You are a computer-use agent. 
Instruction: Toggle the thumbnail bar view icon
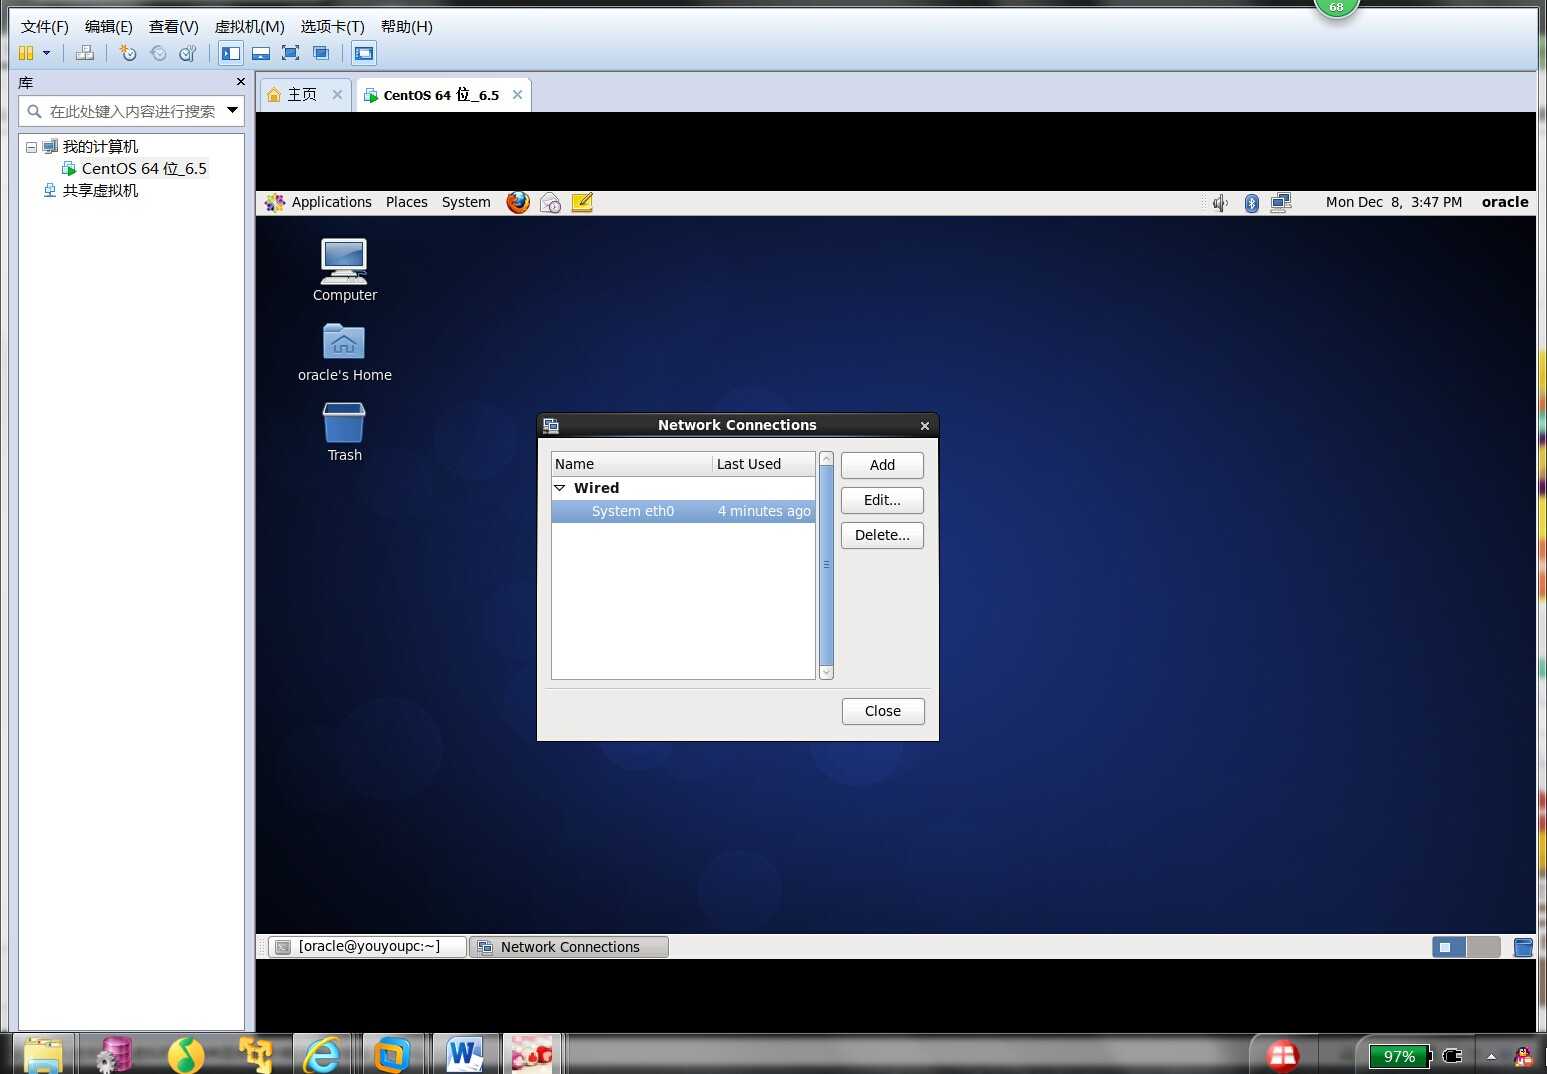coord(261,53)
